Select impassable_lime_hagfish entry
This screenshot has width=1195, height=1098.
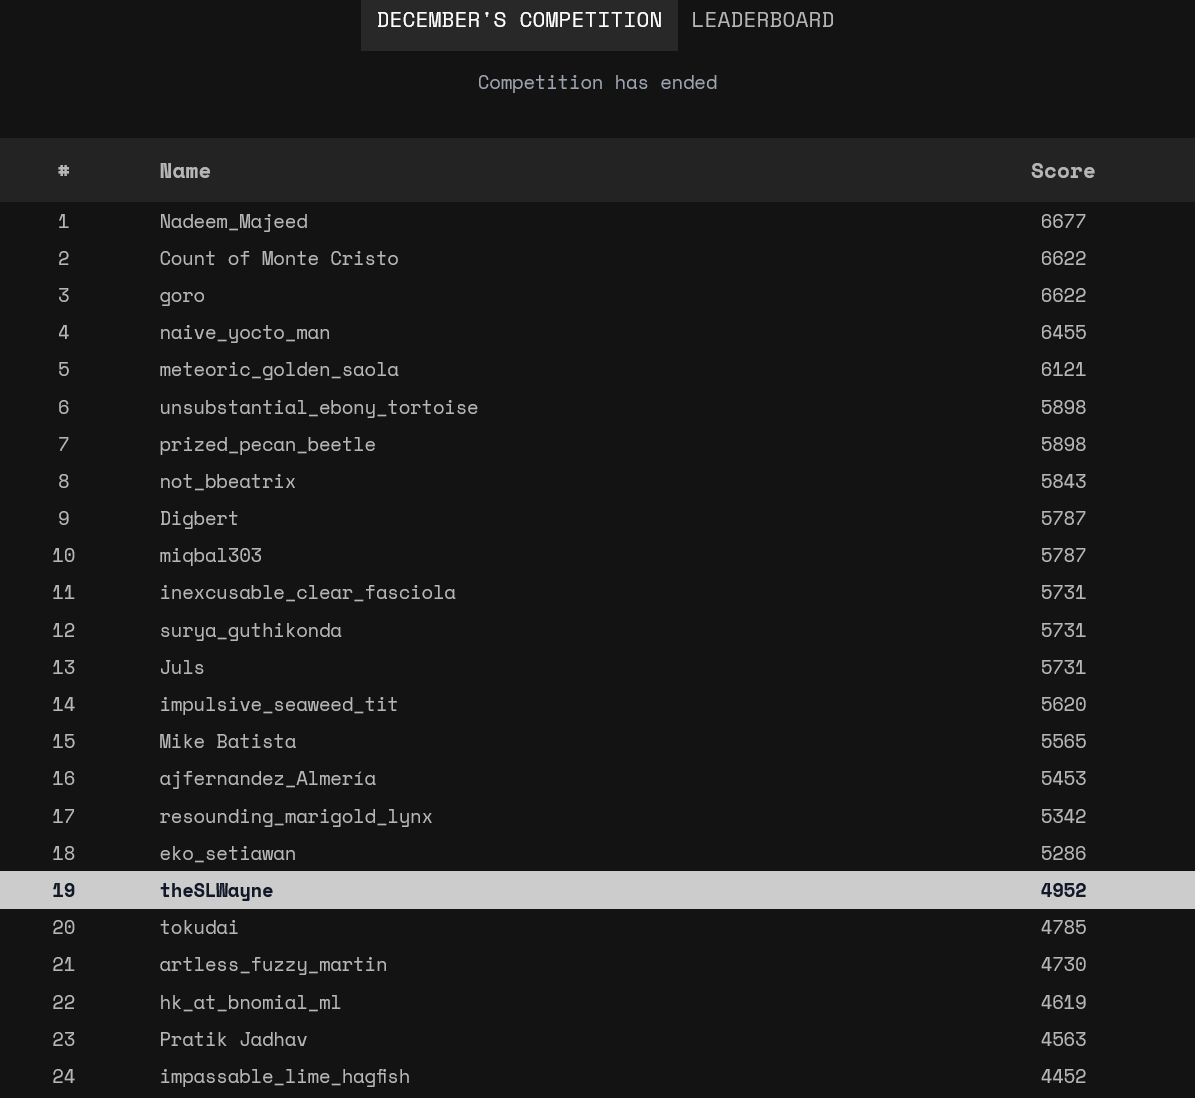tap(284, 1077)
